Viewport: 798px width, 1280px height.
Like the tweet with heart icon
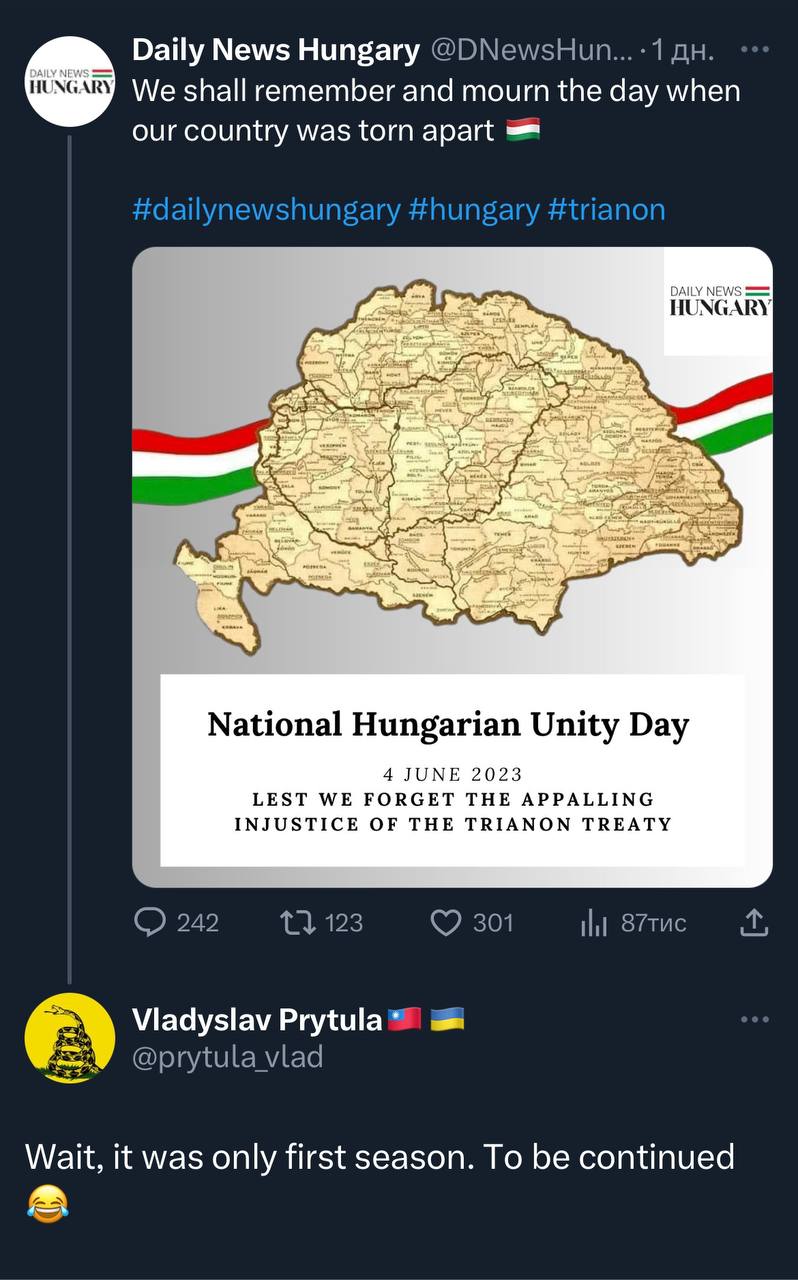point(445,922)
